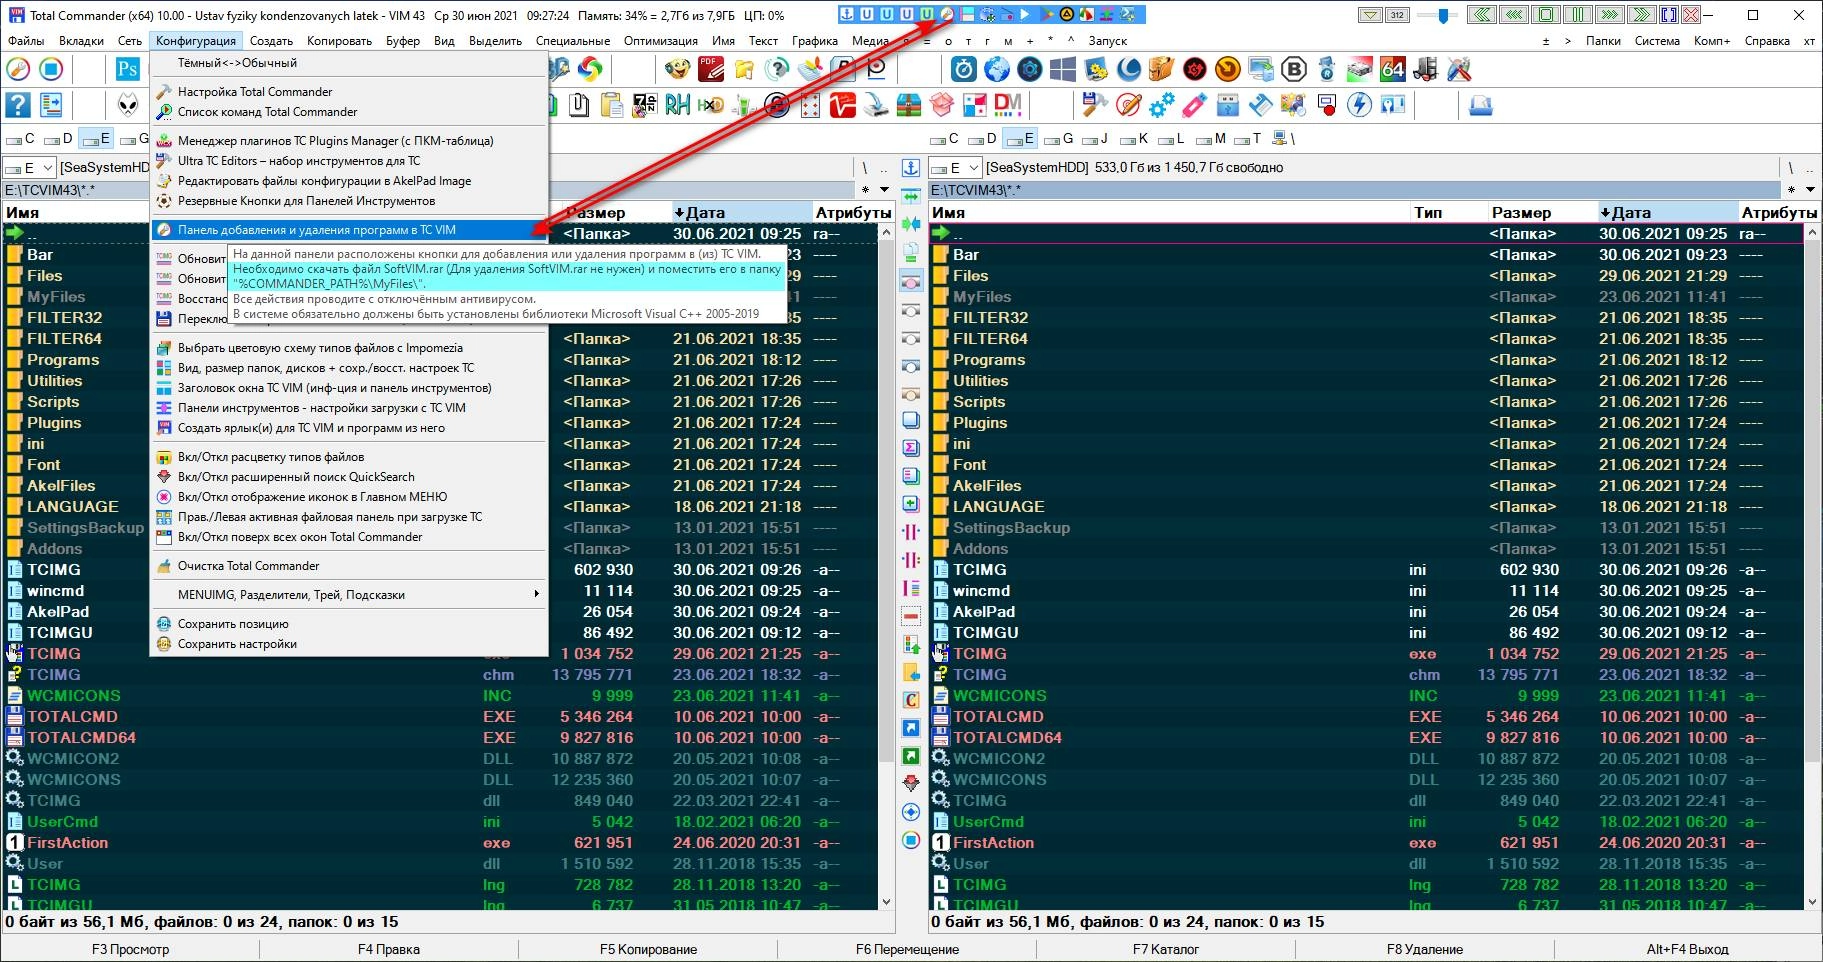Click the Alt+F4 Выход button
The height and width of the screenshot is (962, 1823).
(1687, 949)
